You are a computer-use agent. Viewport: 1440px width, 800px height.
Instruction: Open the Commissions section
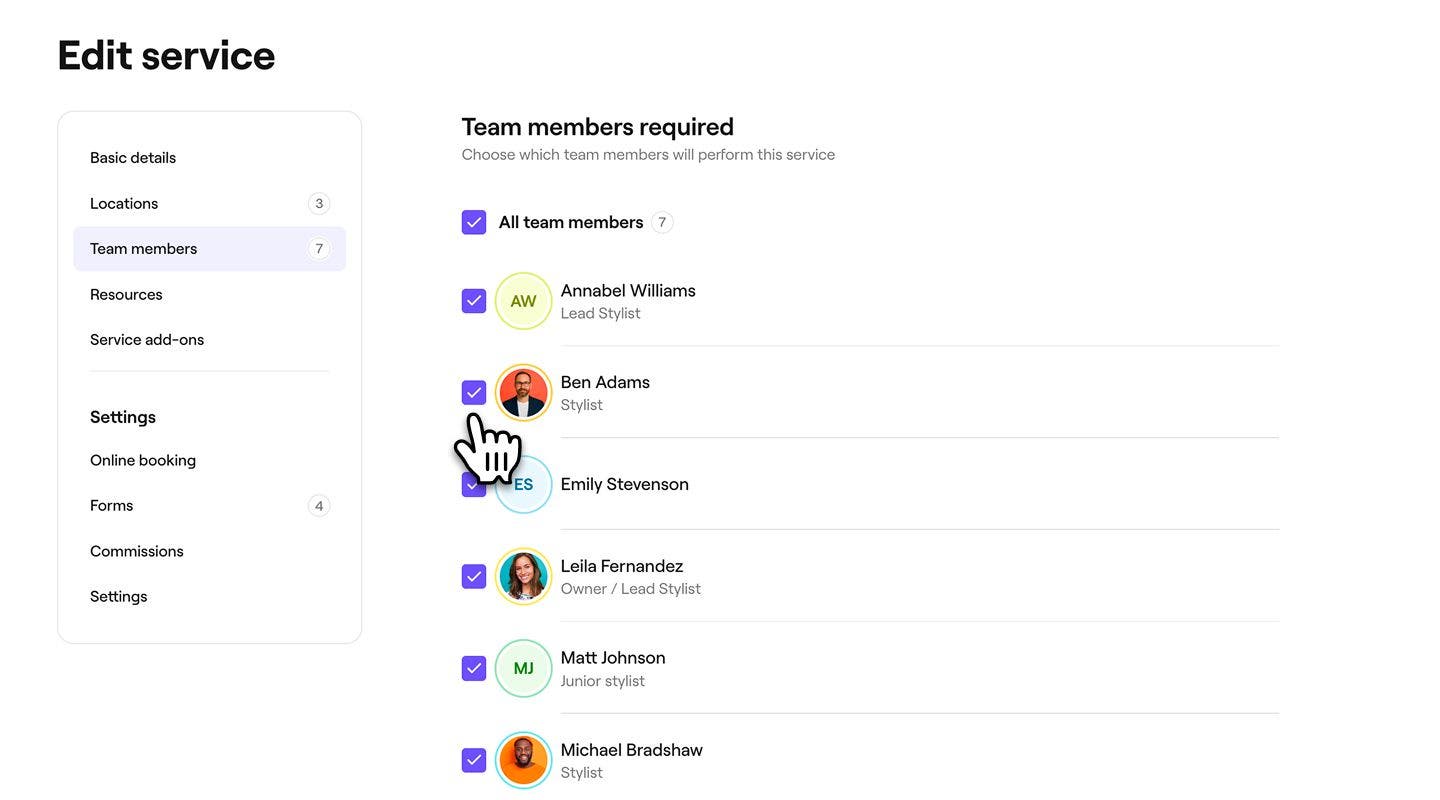point(136,551)
